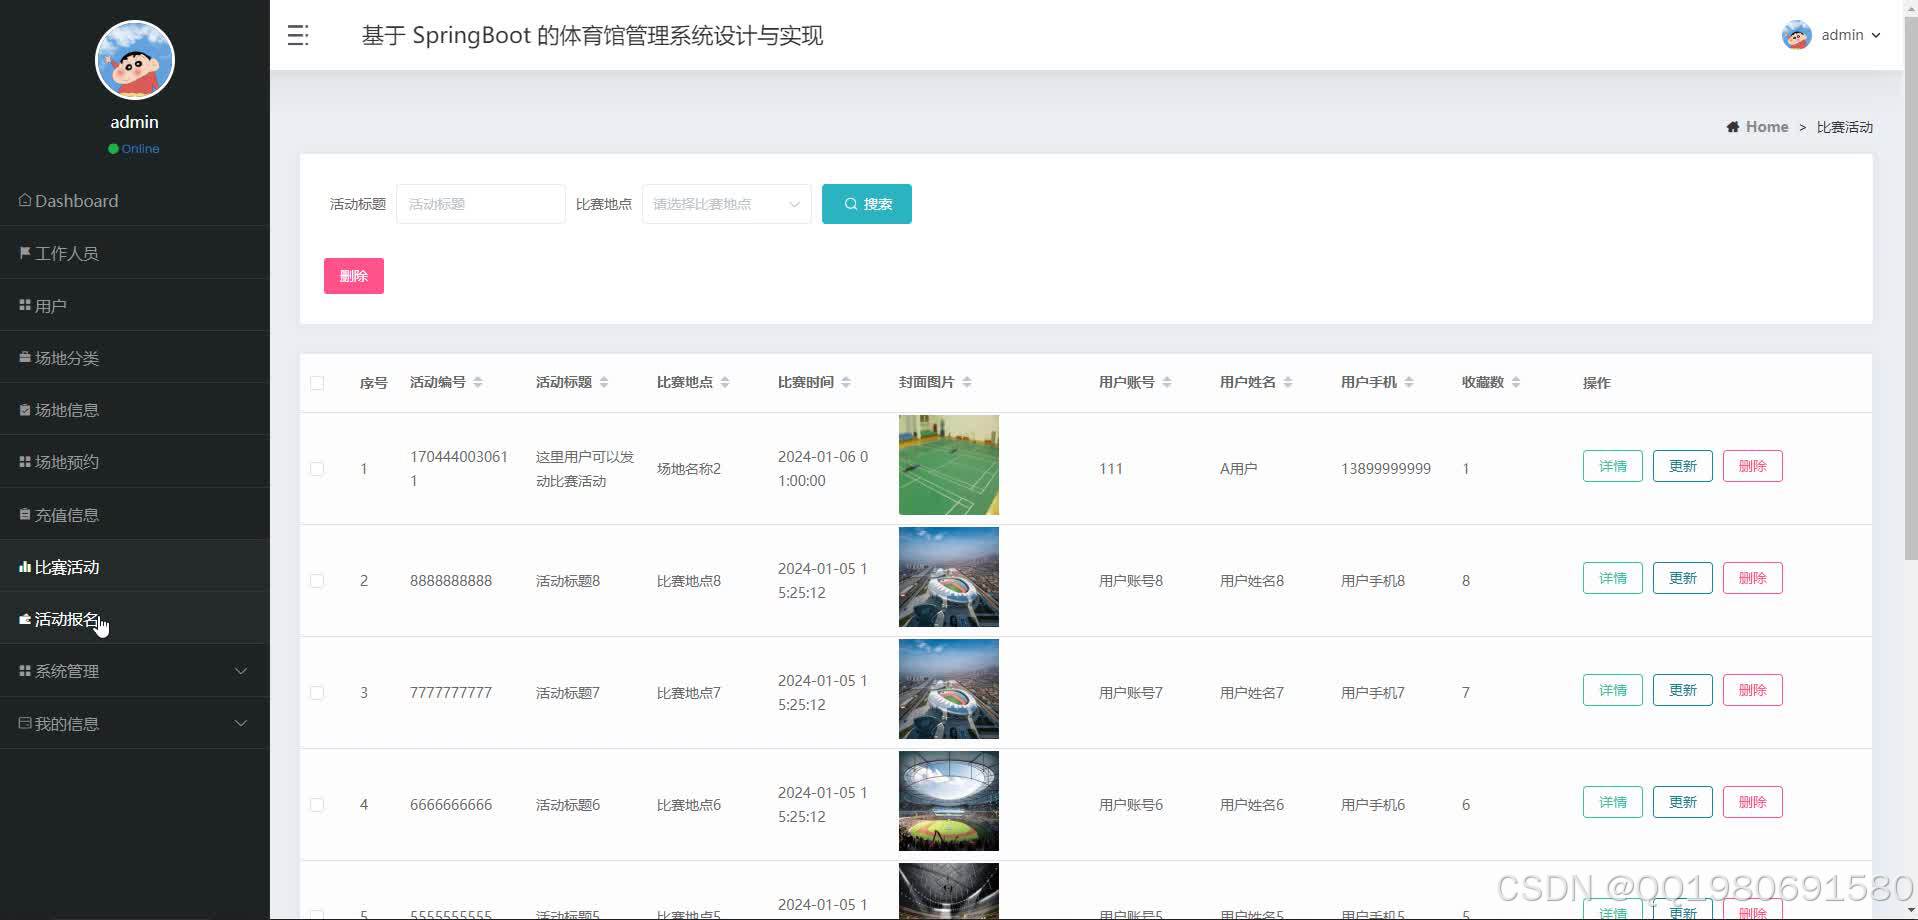Screen dimensions: 1918x920
Task: Click the 比赛活动 bar-chart icon
Action: [x=24, y=566]
